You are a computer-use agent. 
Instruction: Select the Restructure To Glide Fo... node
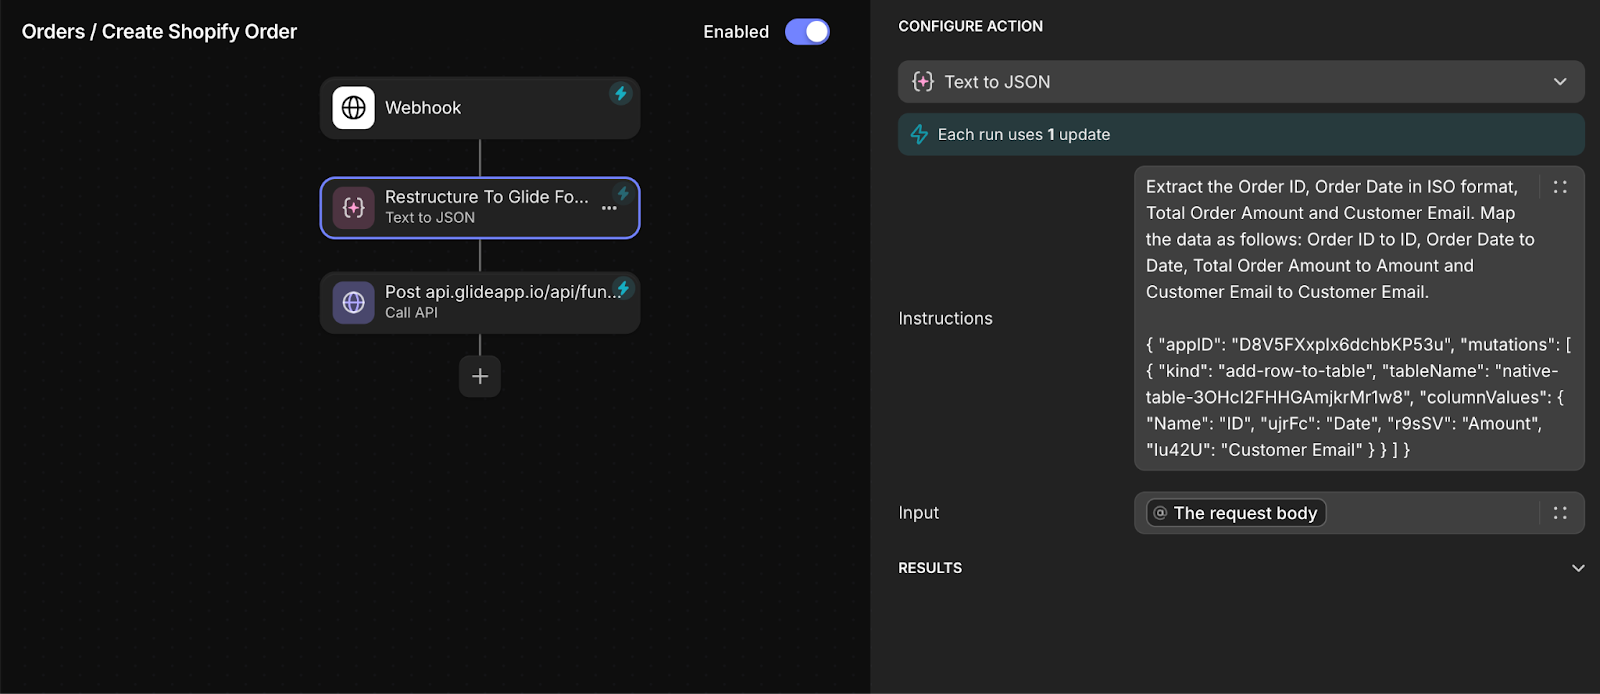[x=480, y=208]
